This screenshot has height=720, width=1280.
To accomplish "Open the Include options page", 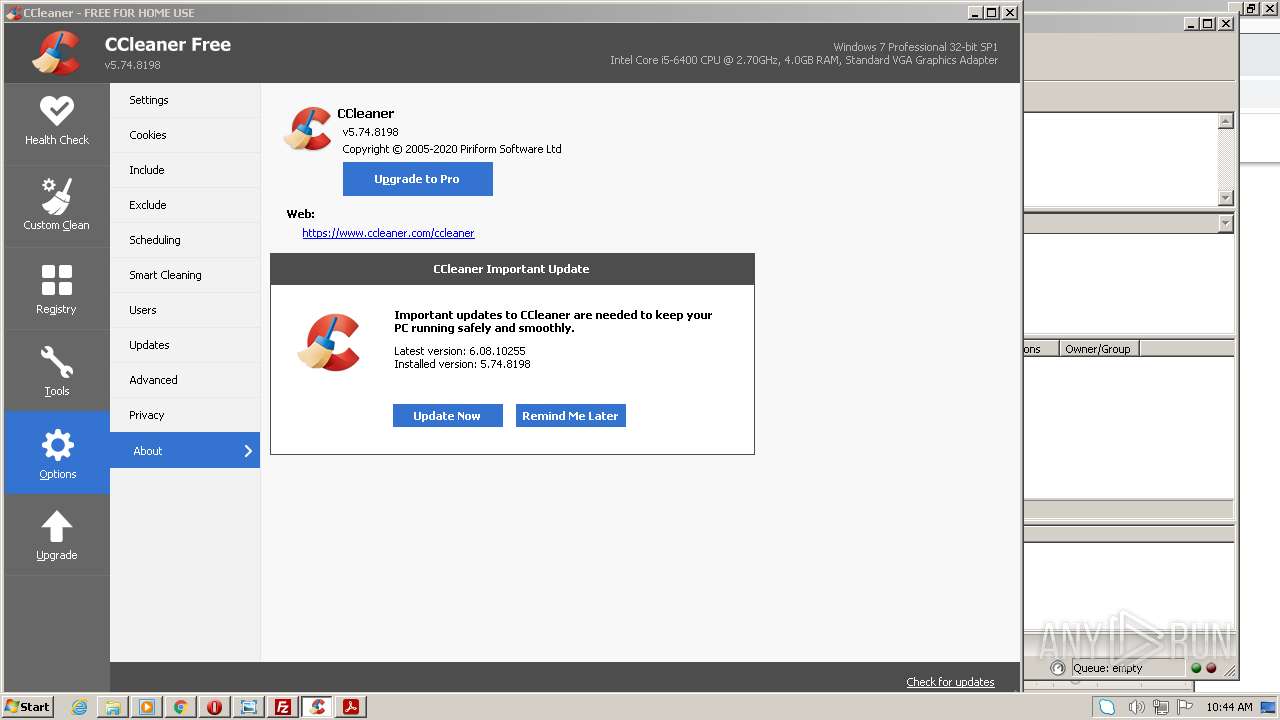I will pyautogui.click(x=185, y=170).
